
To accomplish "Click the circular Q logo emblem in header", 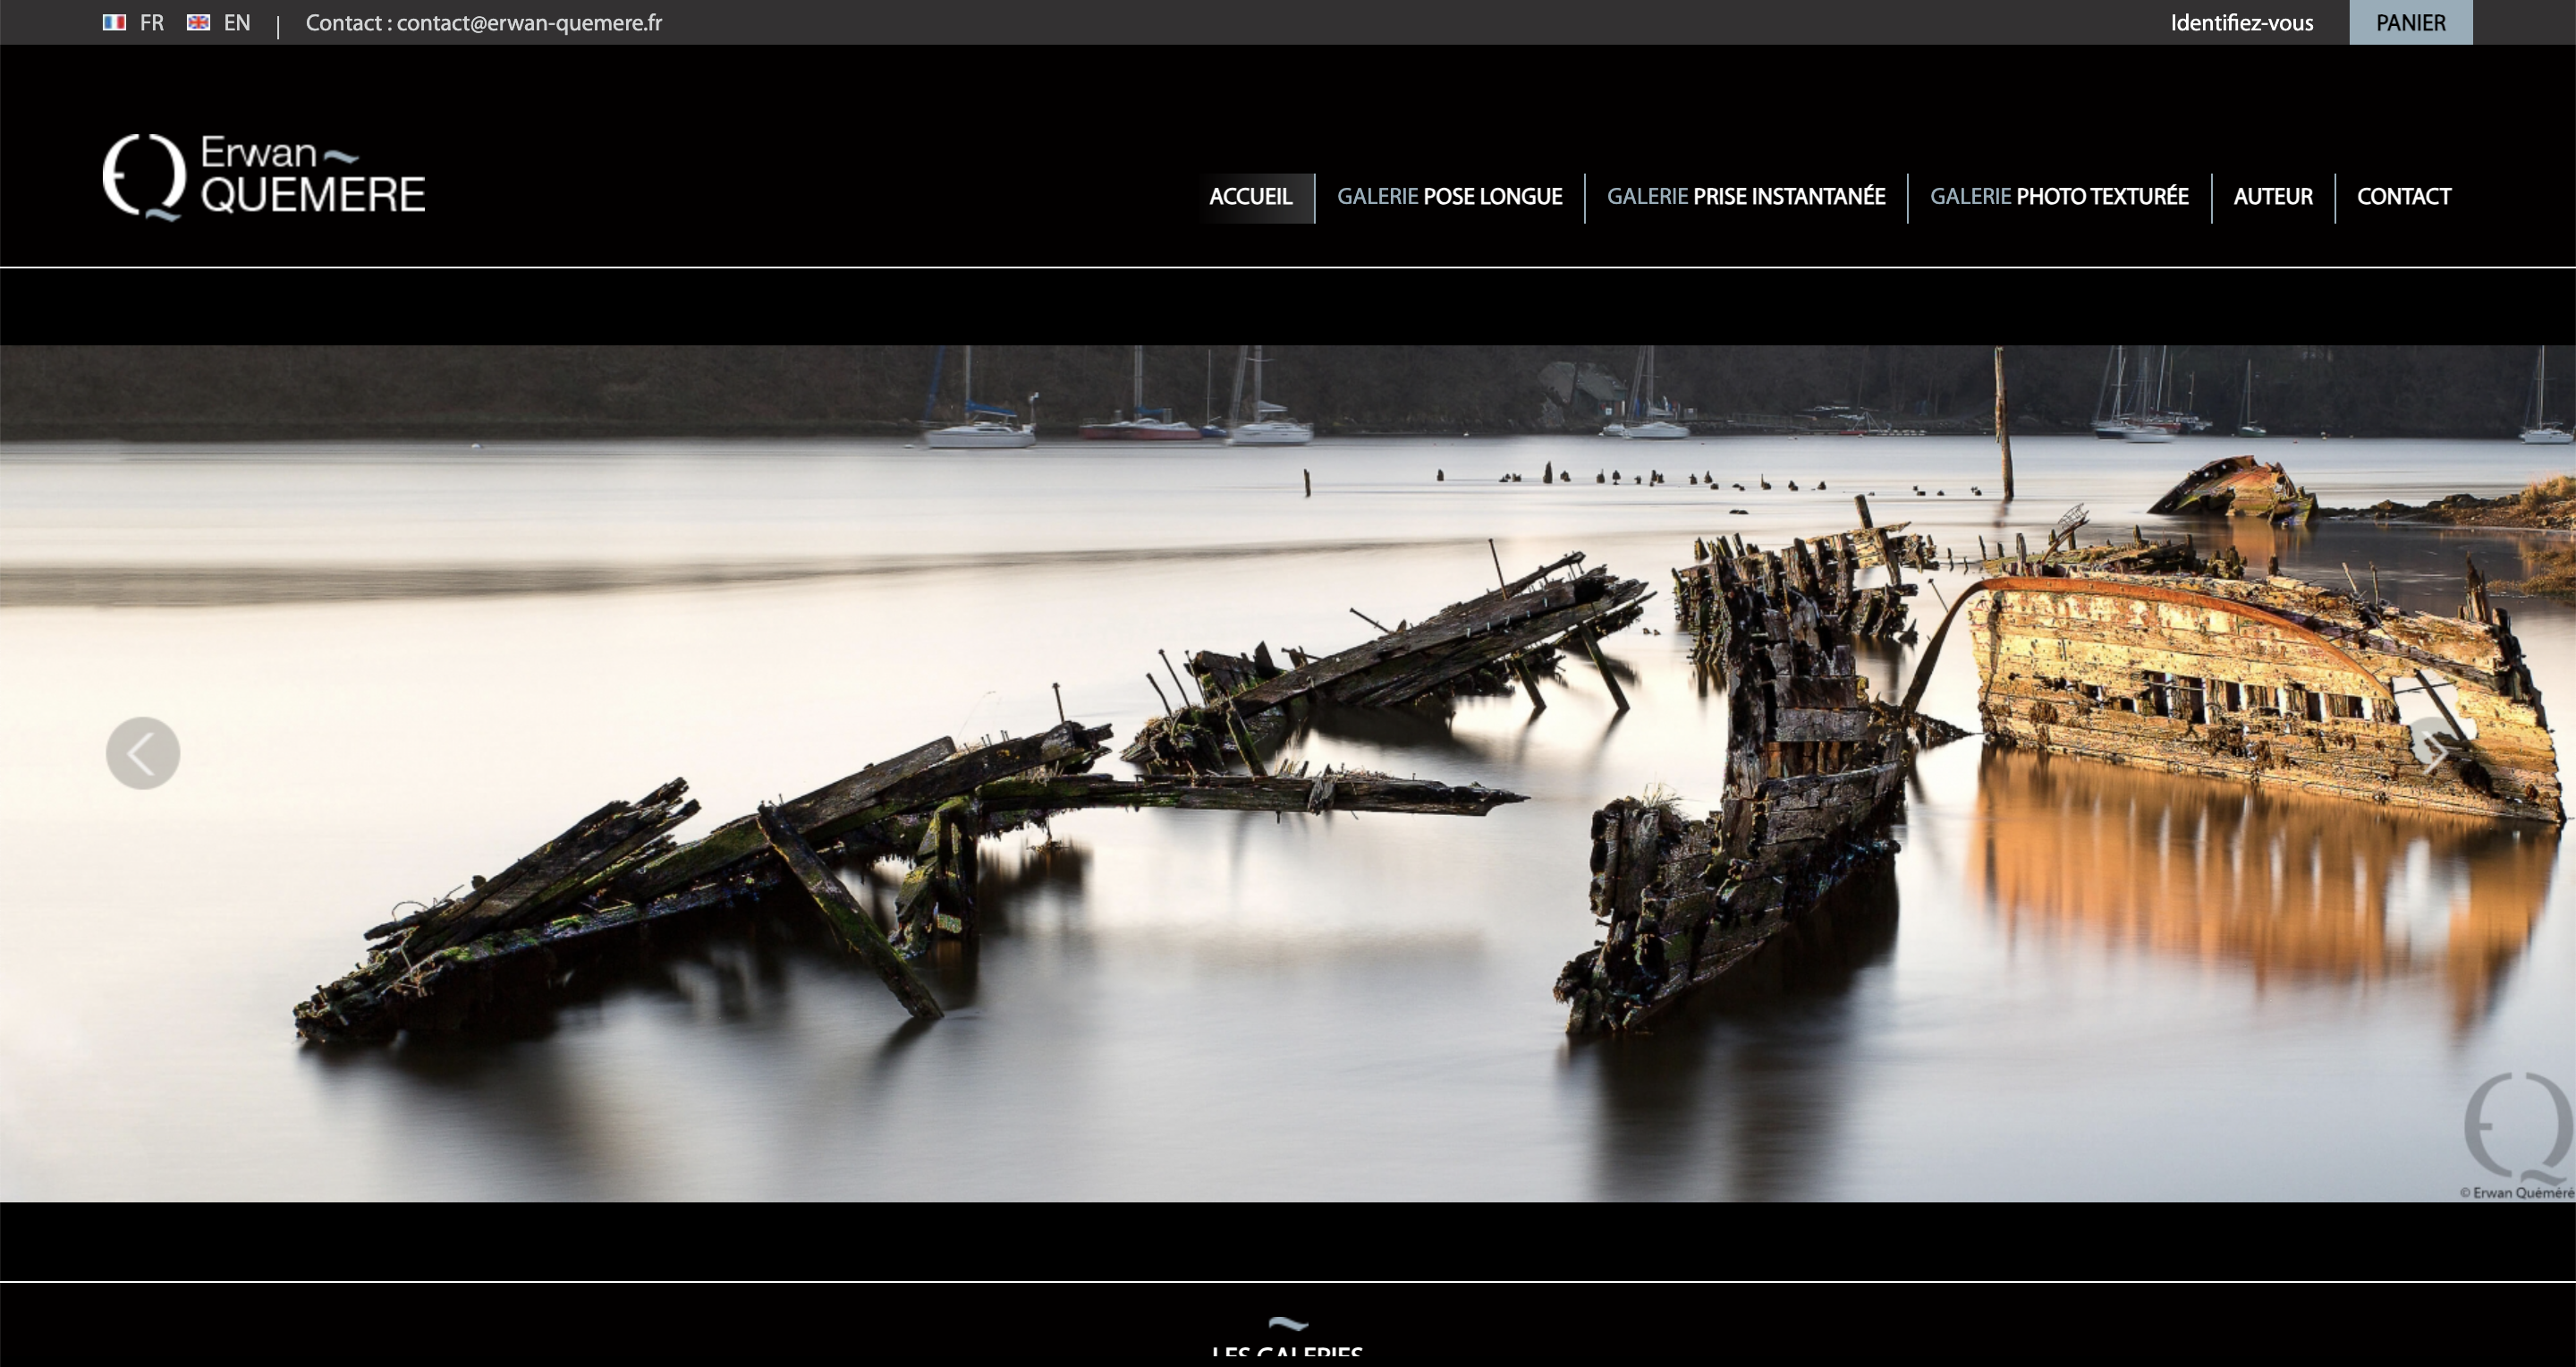I will [144, 176].
